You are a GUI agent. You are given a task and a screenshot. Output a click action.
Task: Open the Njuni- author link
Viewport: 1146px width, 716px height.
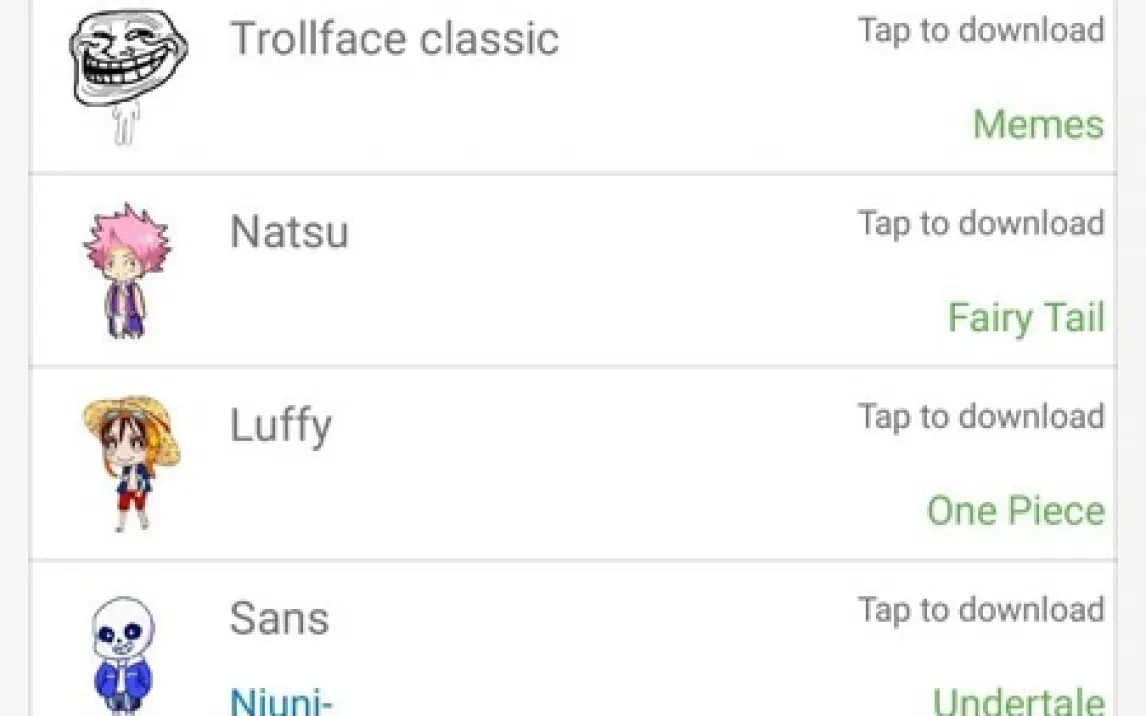point(280,702)
